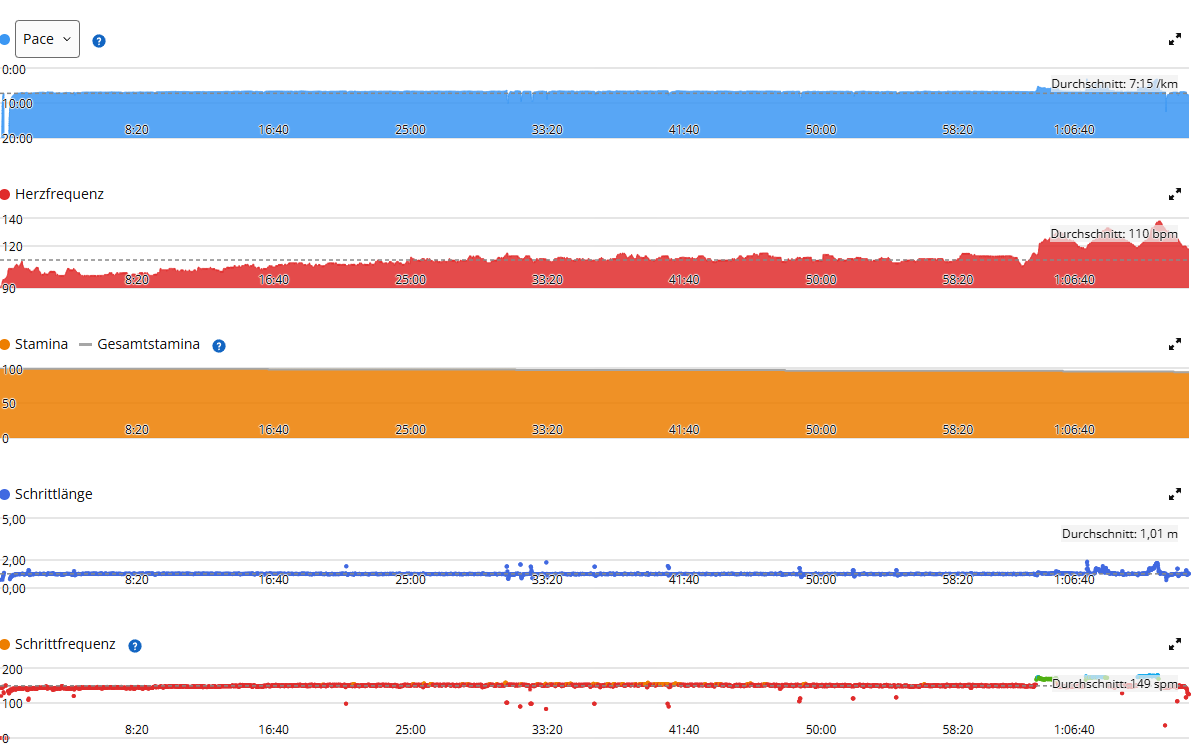Click the 50:00 marker on Pace chart
Image resolution: width=1194 pixels, height=750 pixels.
(821, 129)
